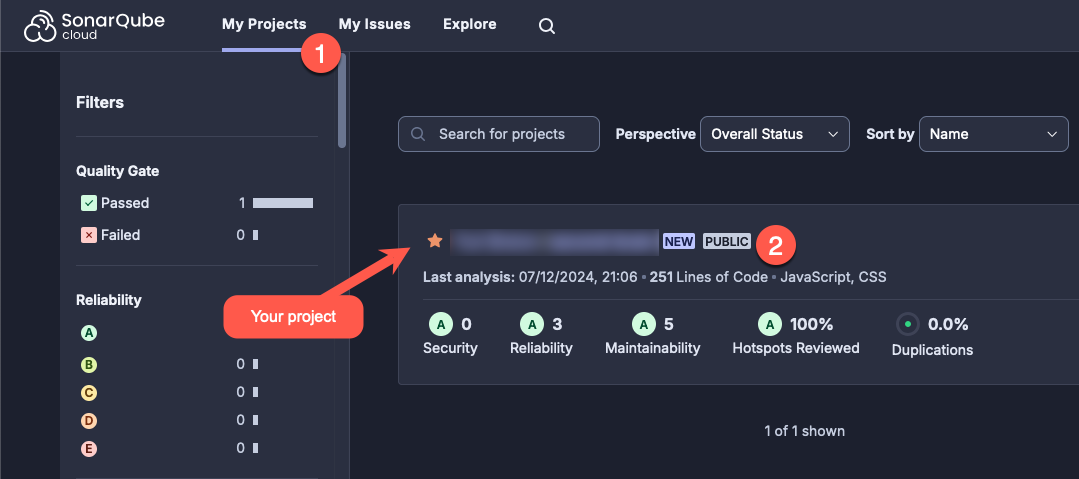1079x479 pixels.
Task: Open the My Projects tab
Action: (264, 24)
